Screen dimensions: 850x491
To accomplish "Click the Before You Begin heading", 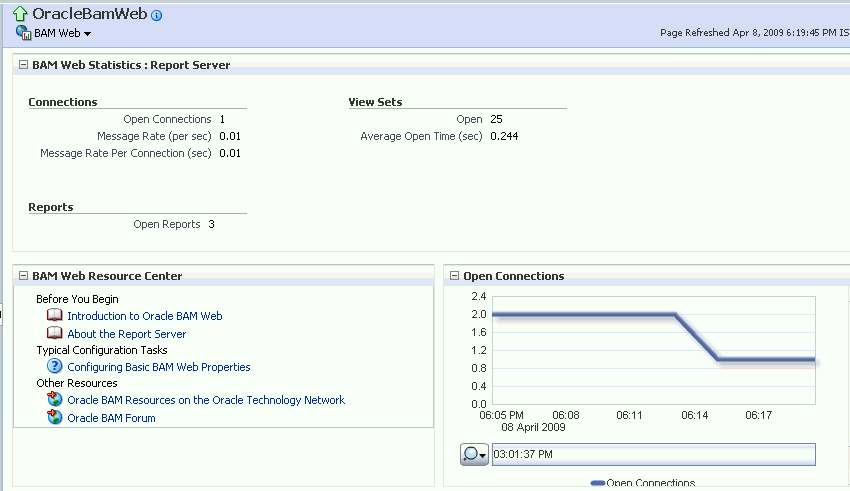I will 77,299.
